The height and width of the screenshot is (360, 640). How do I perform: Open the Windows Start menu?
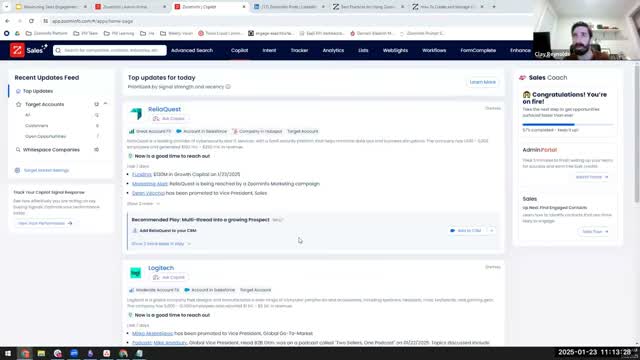pyautogui.click(x=8, y=353)
